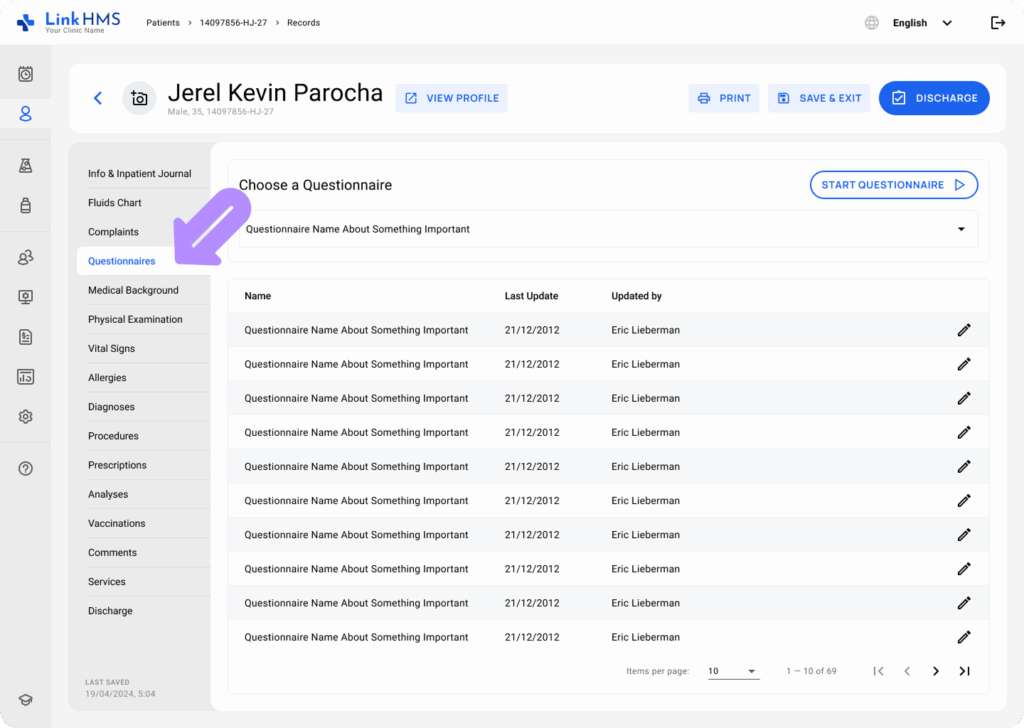Click the View Profile button
Image resolution: width=1024 pixels, height=728 pixels.
(451, 98)
